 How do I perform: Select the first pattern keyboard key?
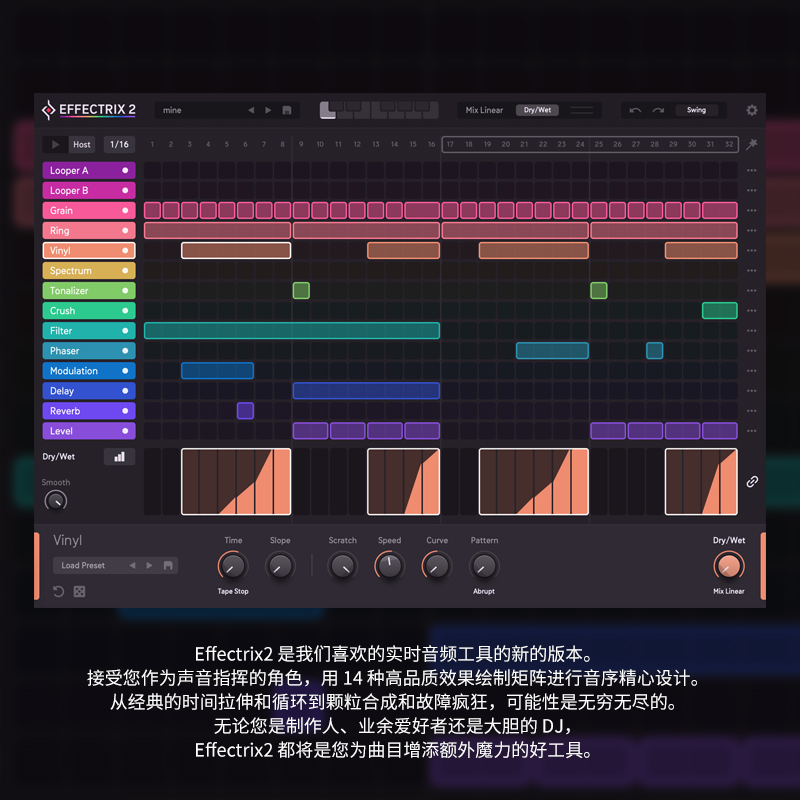tap(328, 111)
